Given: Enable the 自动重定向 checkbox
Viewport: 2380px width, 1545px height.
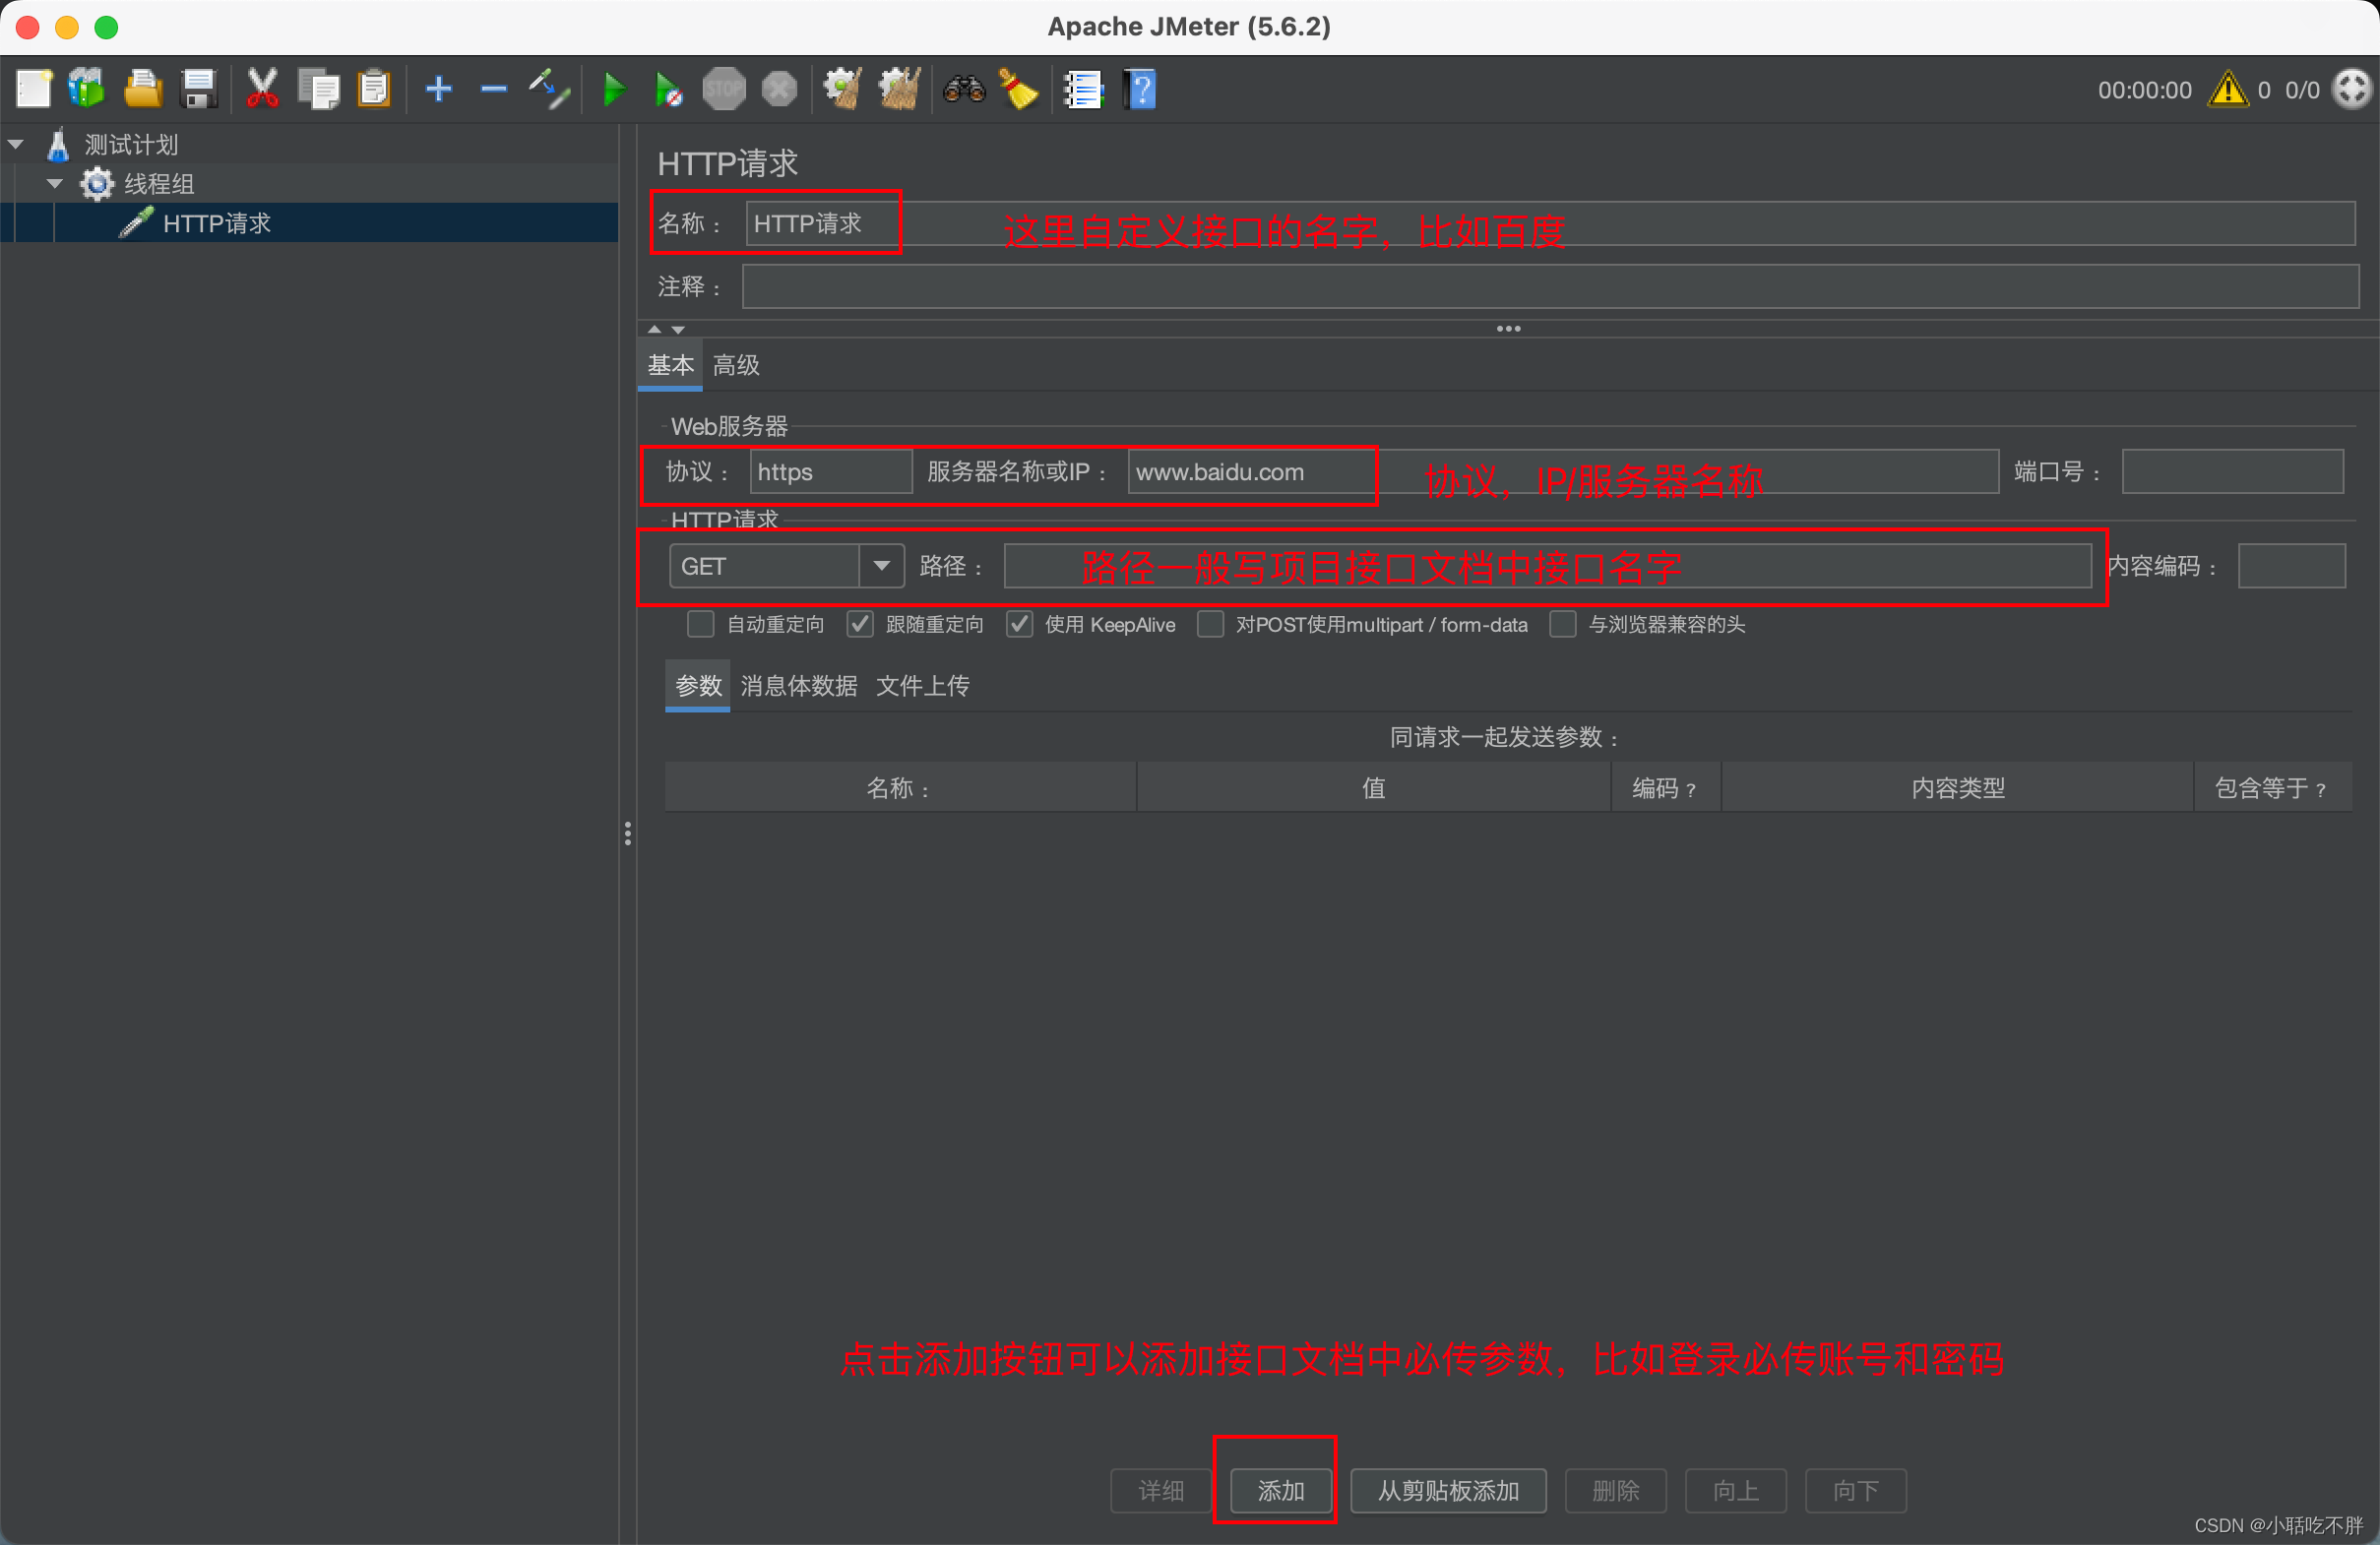Looking at the screenshot, I should (700, 625).
